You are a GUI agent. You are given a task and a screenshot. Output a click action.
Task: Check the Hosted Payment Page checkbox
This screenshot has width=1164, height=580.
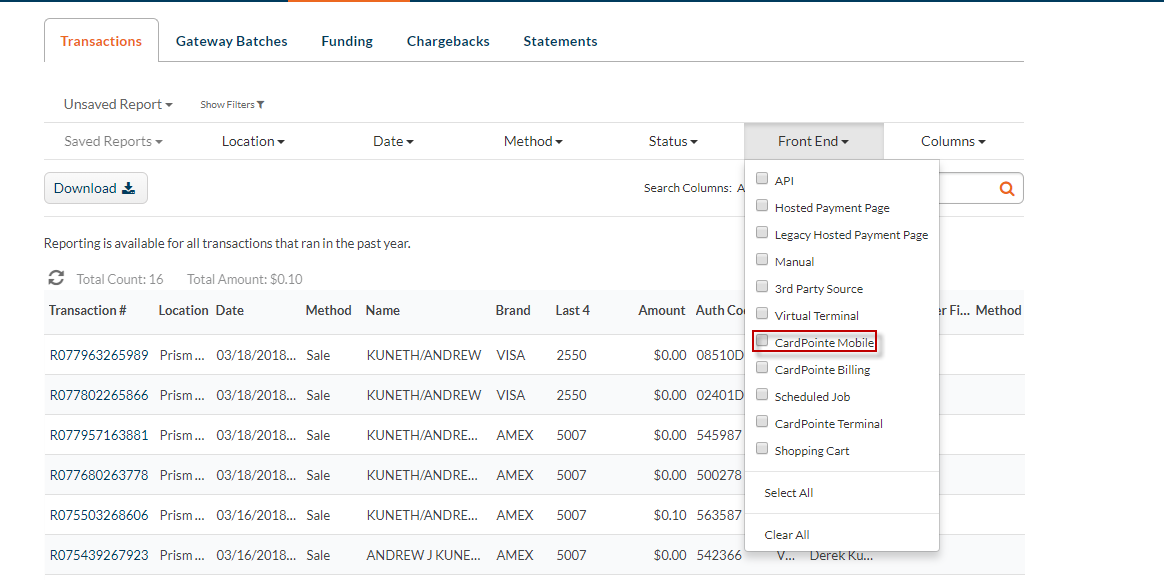coord(762,206)
